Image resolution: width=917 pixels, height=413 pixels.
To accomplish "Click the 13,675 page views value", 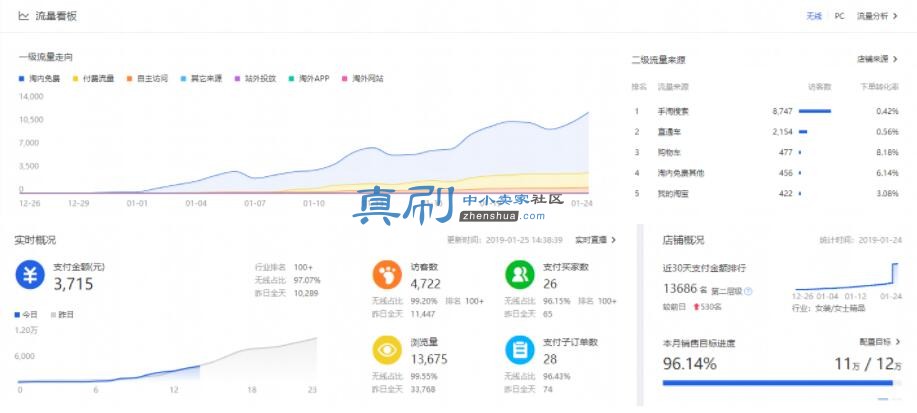I will (429, 359).
